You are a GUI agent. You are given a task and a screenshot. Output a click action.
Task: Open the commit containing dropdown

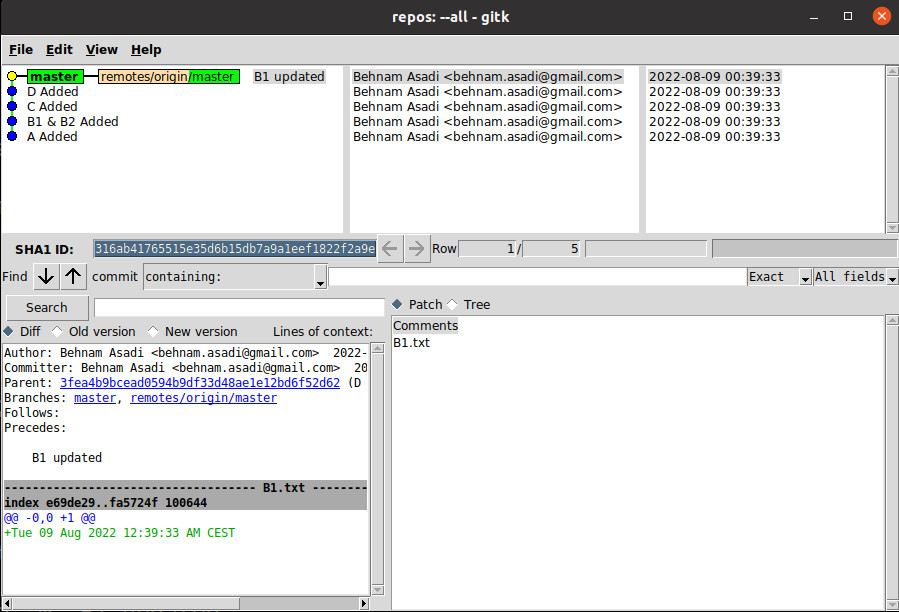point(235,277)
